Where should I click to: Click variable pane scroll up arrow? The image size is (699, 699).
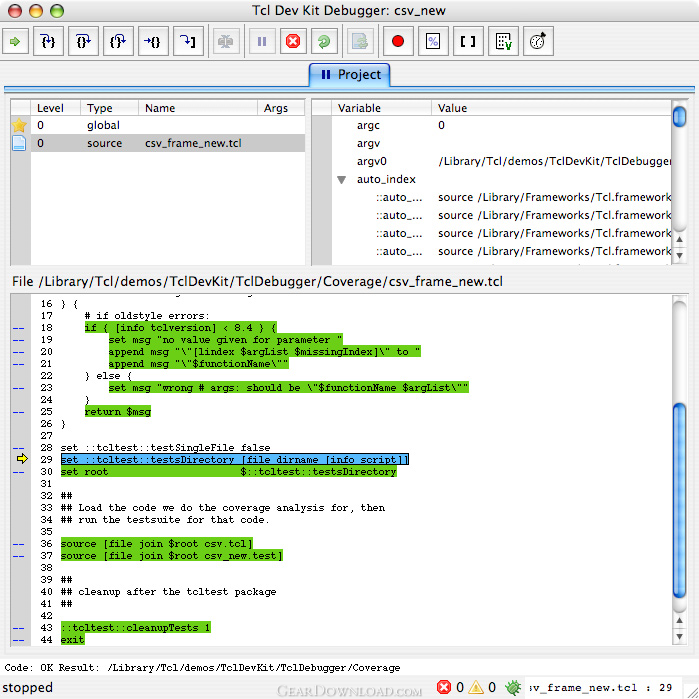[679, 239]
